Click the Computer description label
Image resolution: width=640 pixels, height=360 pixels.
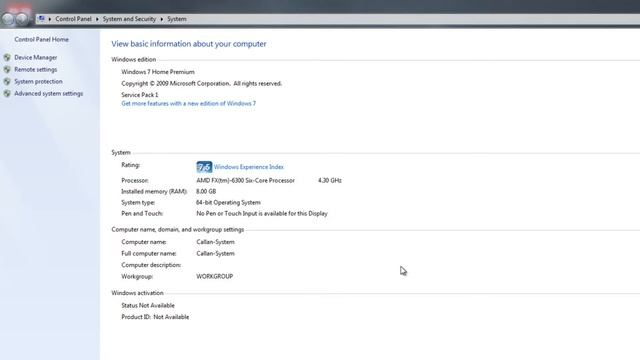click(151, 265)
